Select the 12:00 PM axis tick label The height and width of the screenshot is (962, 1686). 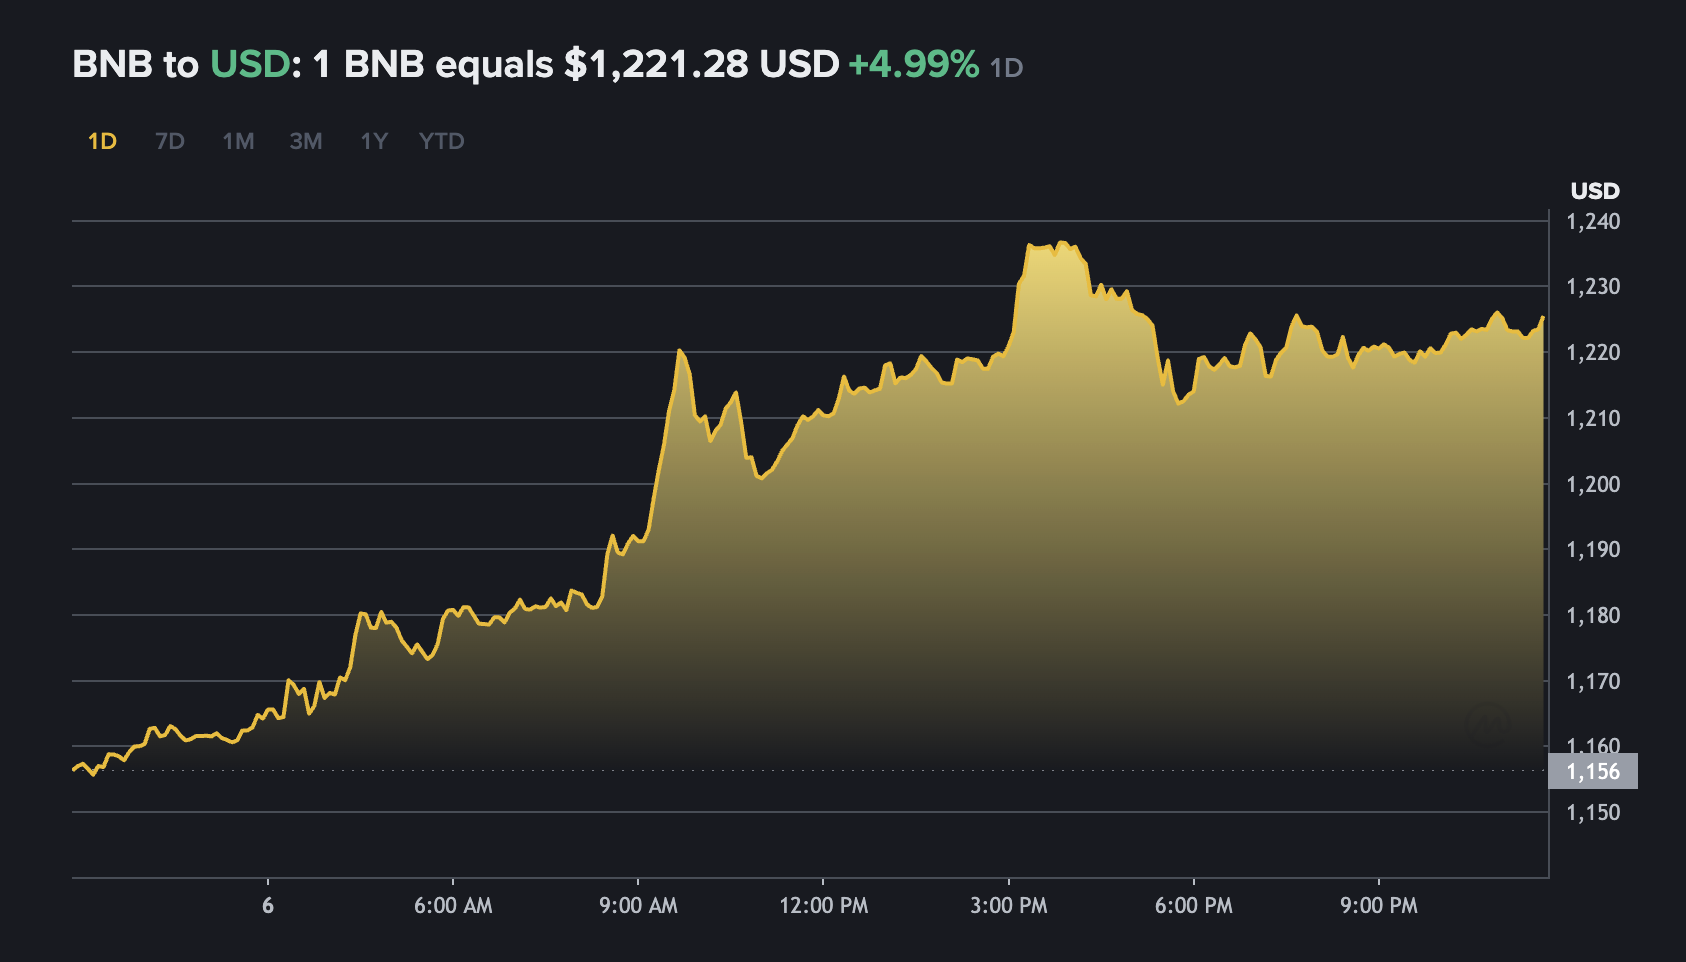823,906
